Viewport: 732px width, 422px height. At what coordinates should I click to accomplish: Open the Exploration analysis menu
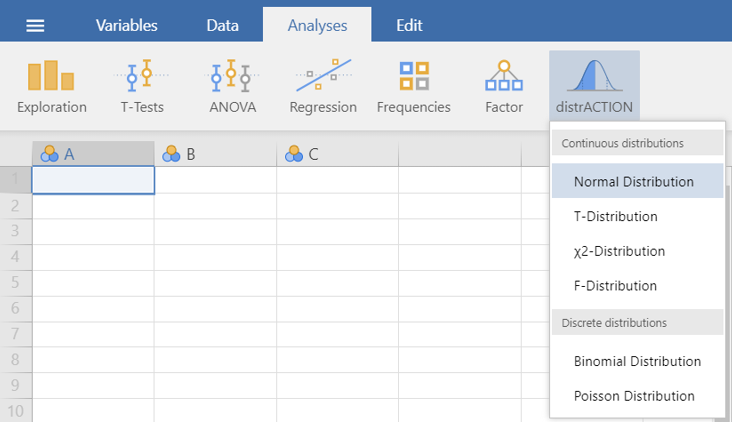[52, 87]
